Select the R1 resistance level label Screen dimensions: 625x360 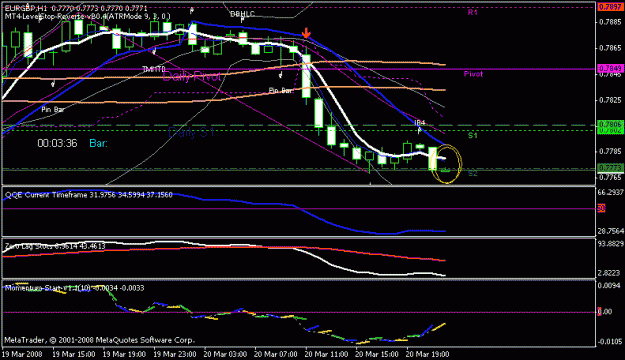click(472, 12)
